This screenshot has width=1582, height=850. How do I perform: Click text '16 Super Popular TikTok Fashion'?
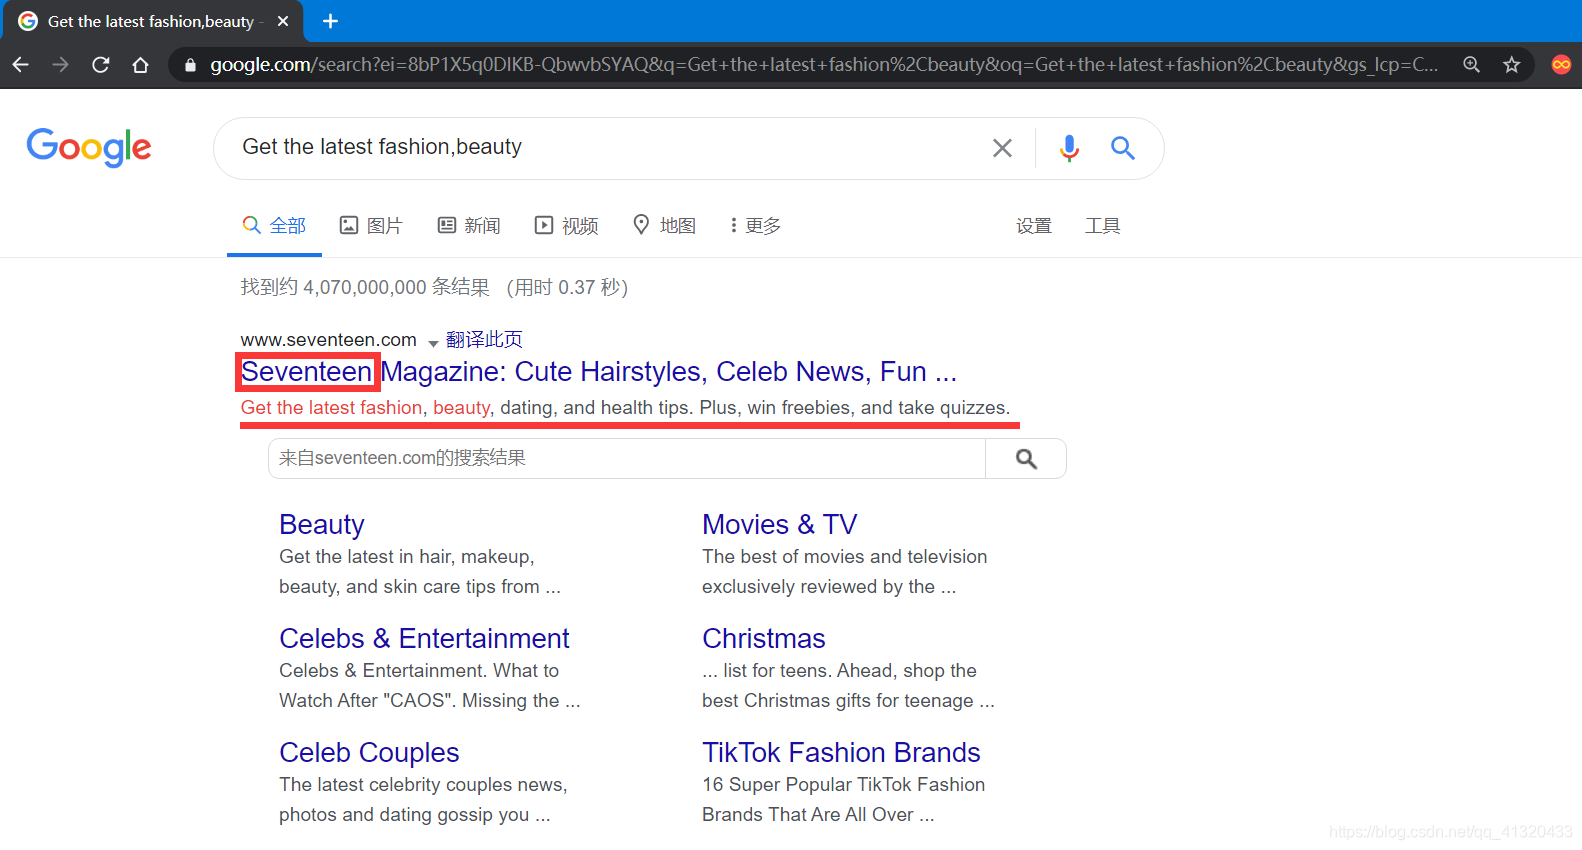843,785
